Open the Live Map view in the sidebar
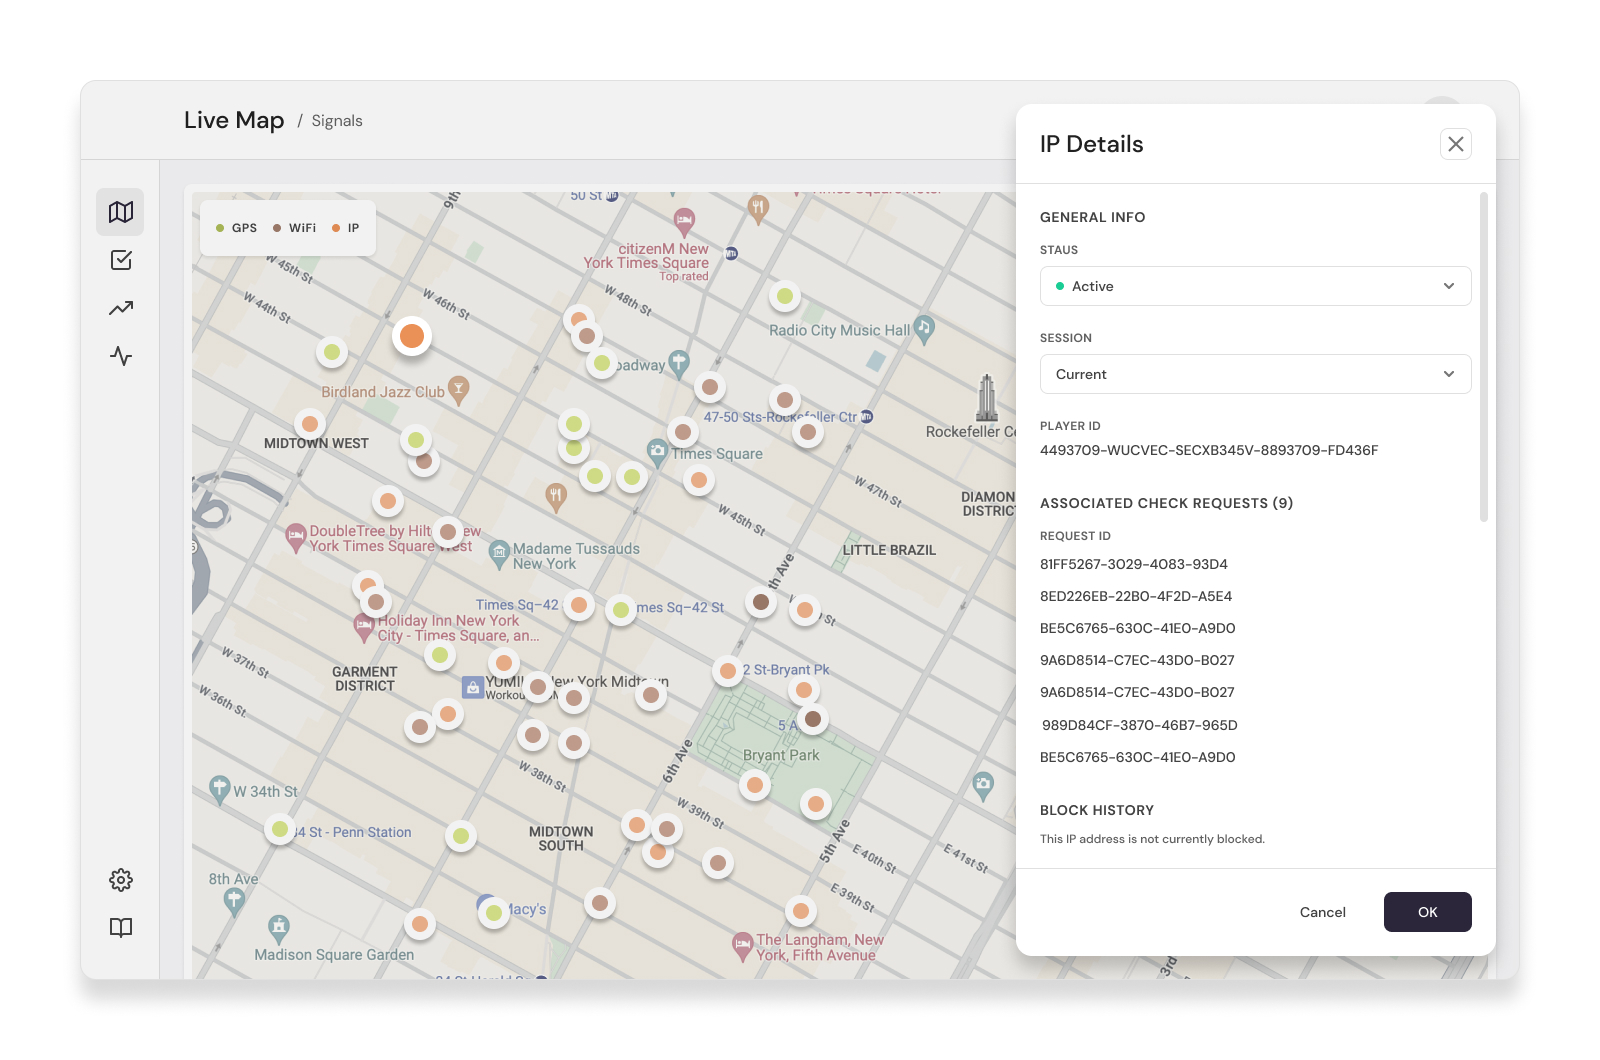This screenshot has width=1600, height=1060. pyautogui.click(x=121, y=212)
